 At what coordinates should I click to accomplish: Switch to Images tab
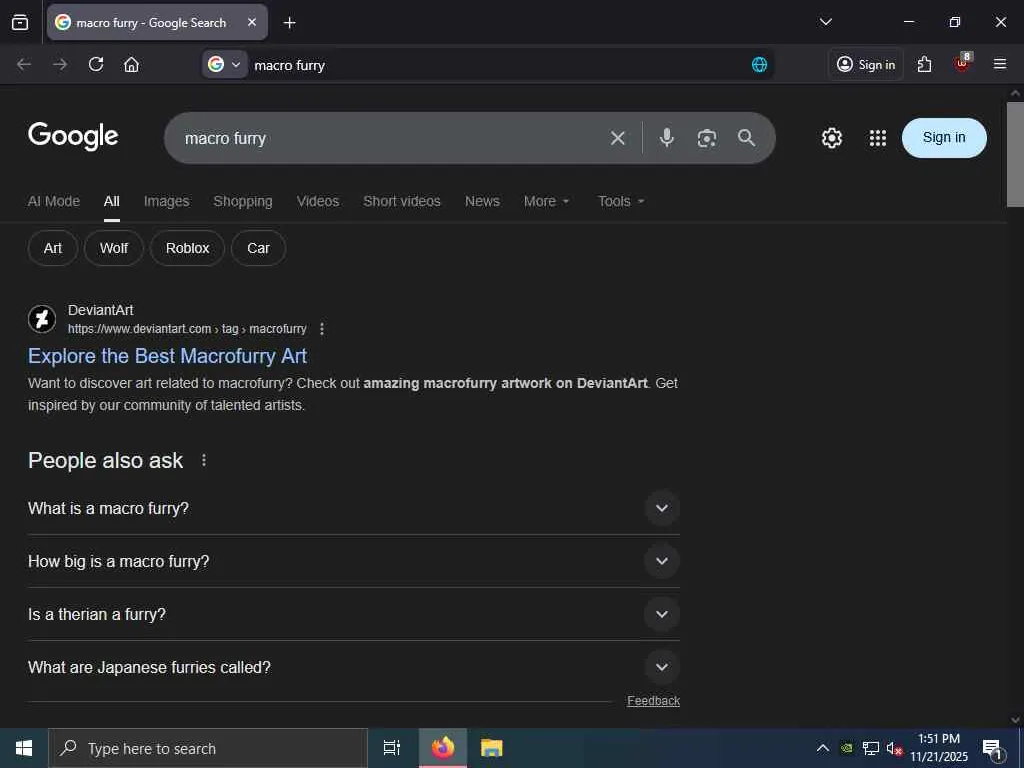[167, 201]
